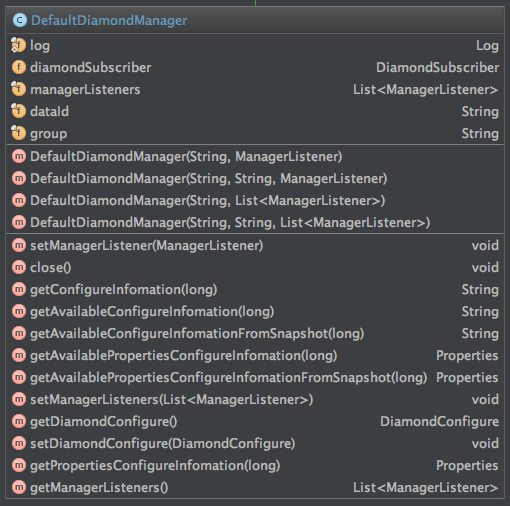The image size is (510, 506).
Task: Select constructor DefaultDiamondManager(String, String, List<ManagerListener>)
Action: point(255,222)
